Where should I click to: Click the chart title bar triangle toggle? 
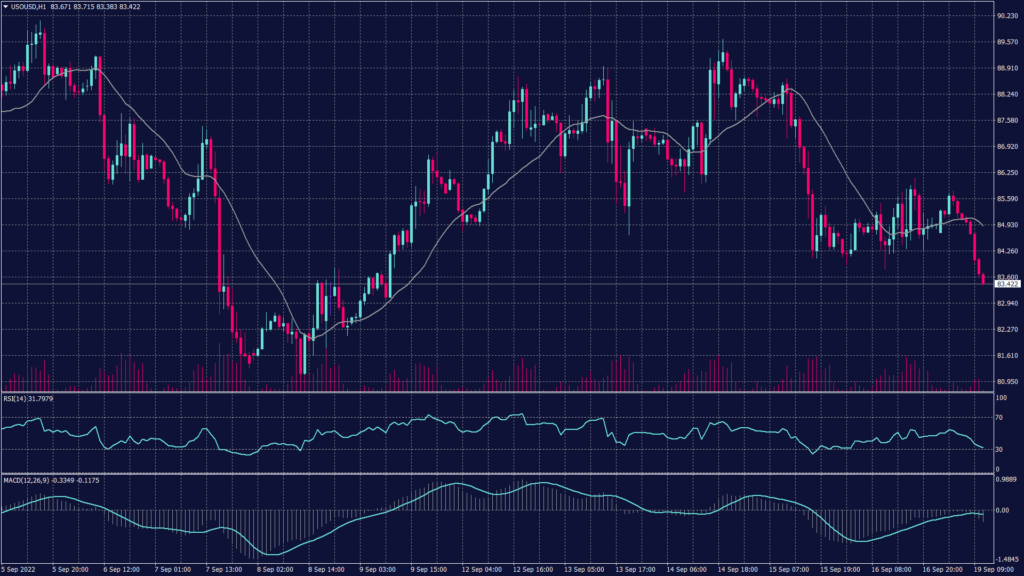8,6
